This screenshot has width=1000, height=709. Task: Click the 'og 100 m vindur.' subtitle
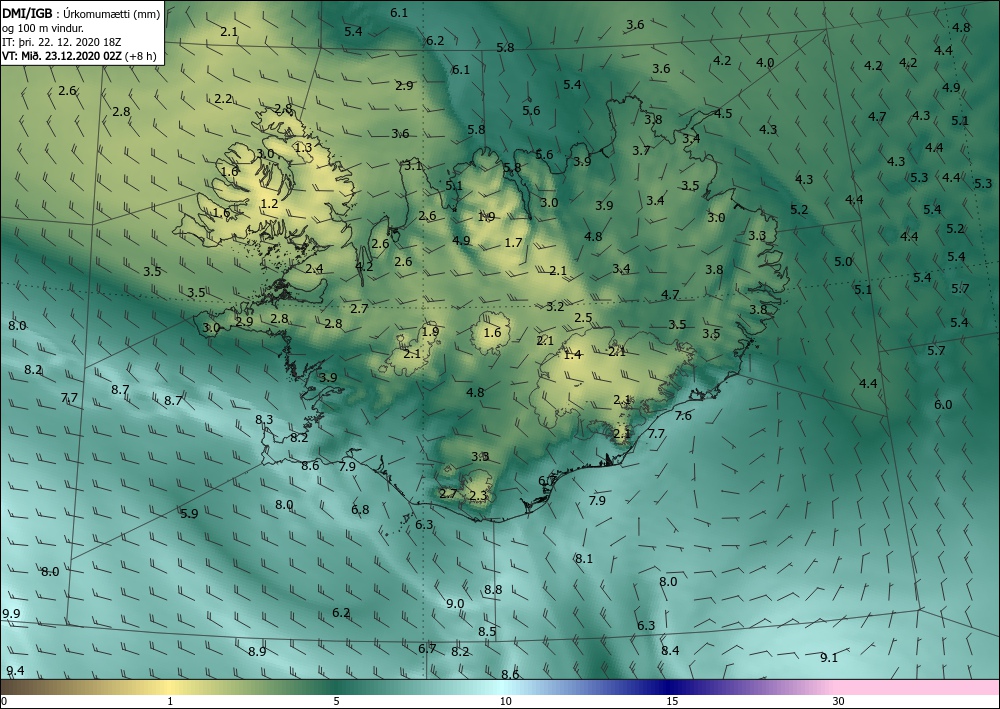click(43, 28)
